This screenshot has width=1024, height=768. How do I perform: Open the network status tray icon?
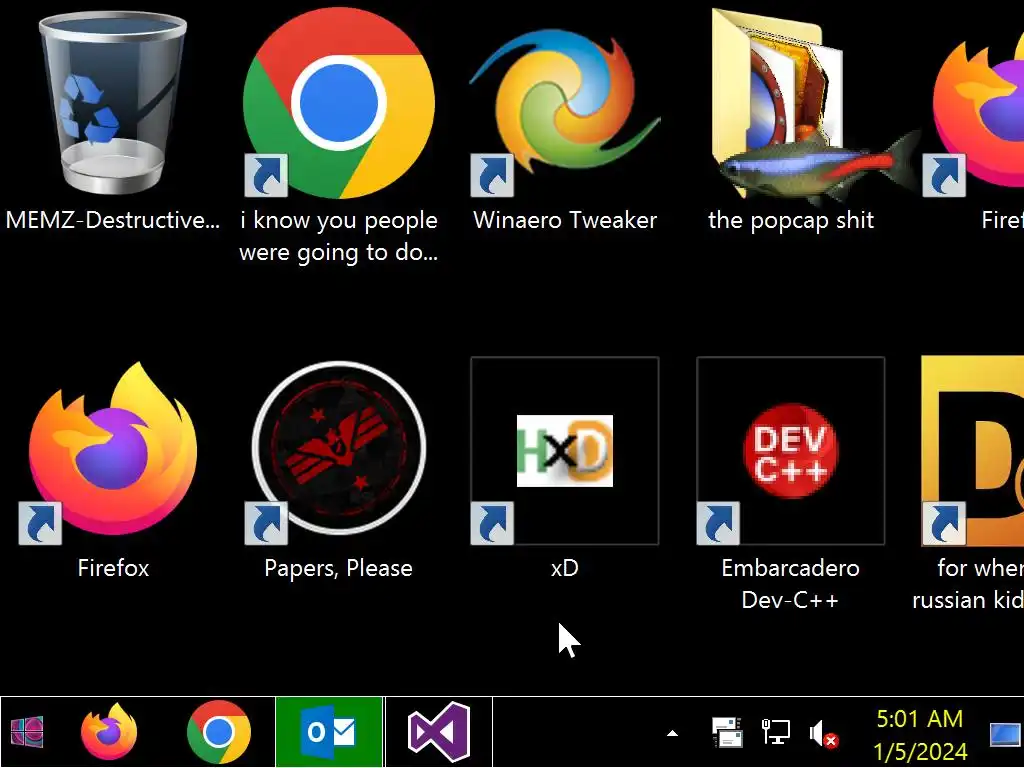click(x=776, y=732)
